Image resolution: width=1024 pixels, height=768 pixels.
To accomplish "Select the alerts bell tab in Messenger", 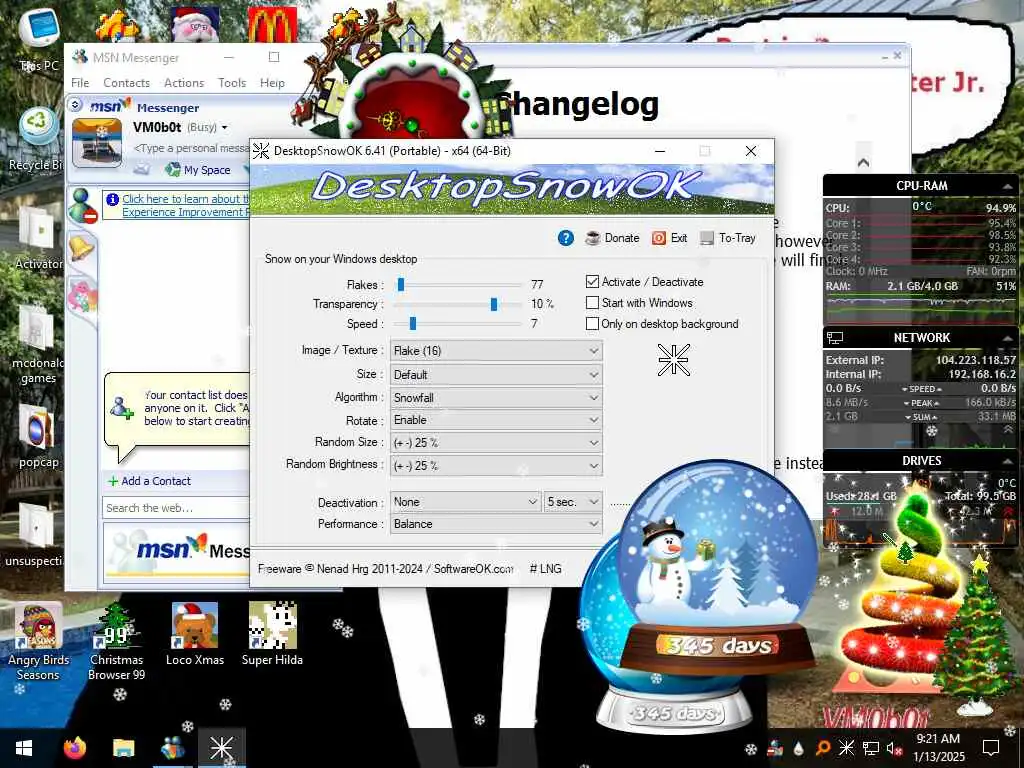I will pyautogui.click(x=82, y=249).
